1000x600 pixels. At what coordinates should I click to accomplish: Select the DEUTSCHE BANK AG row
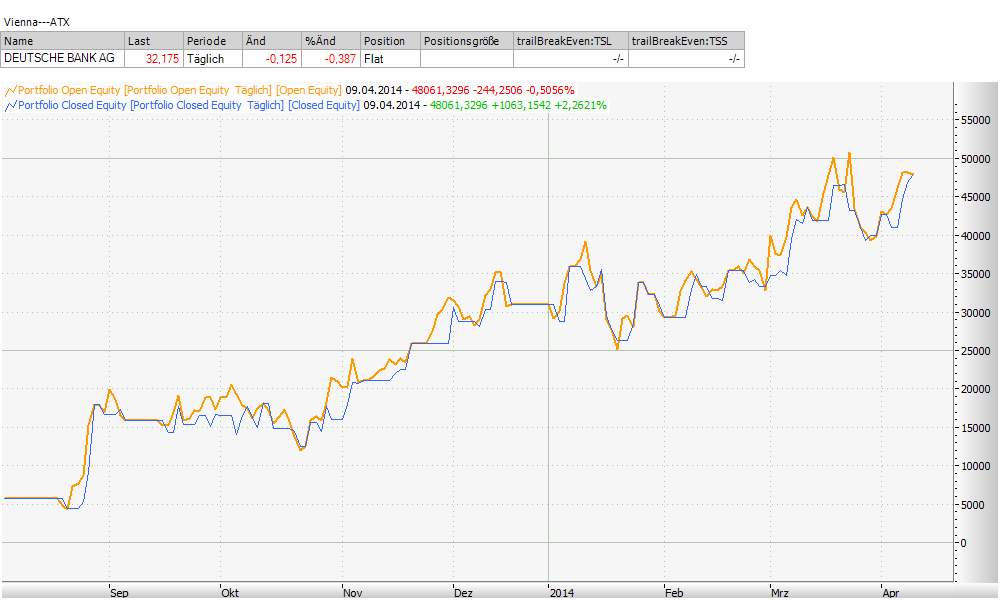[60, 59]
